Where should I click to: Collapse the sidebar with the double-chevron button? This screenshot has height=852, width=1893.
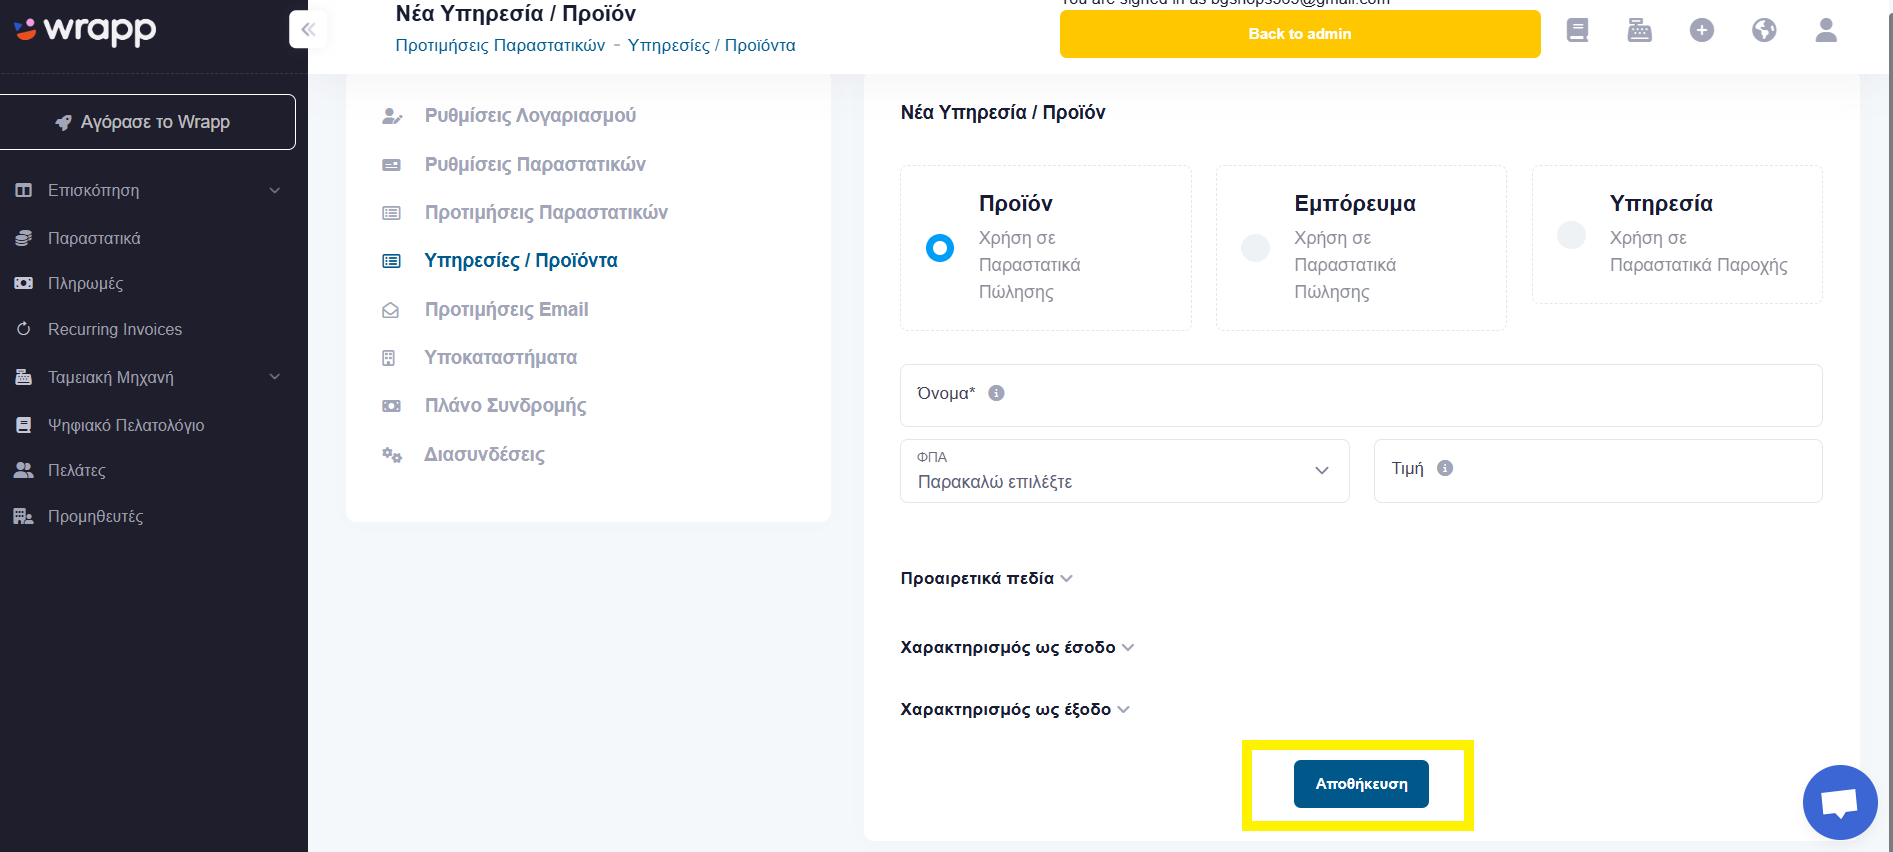308,29
